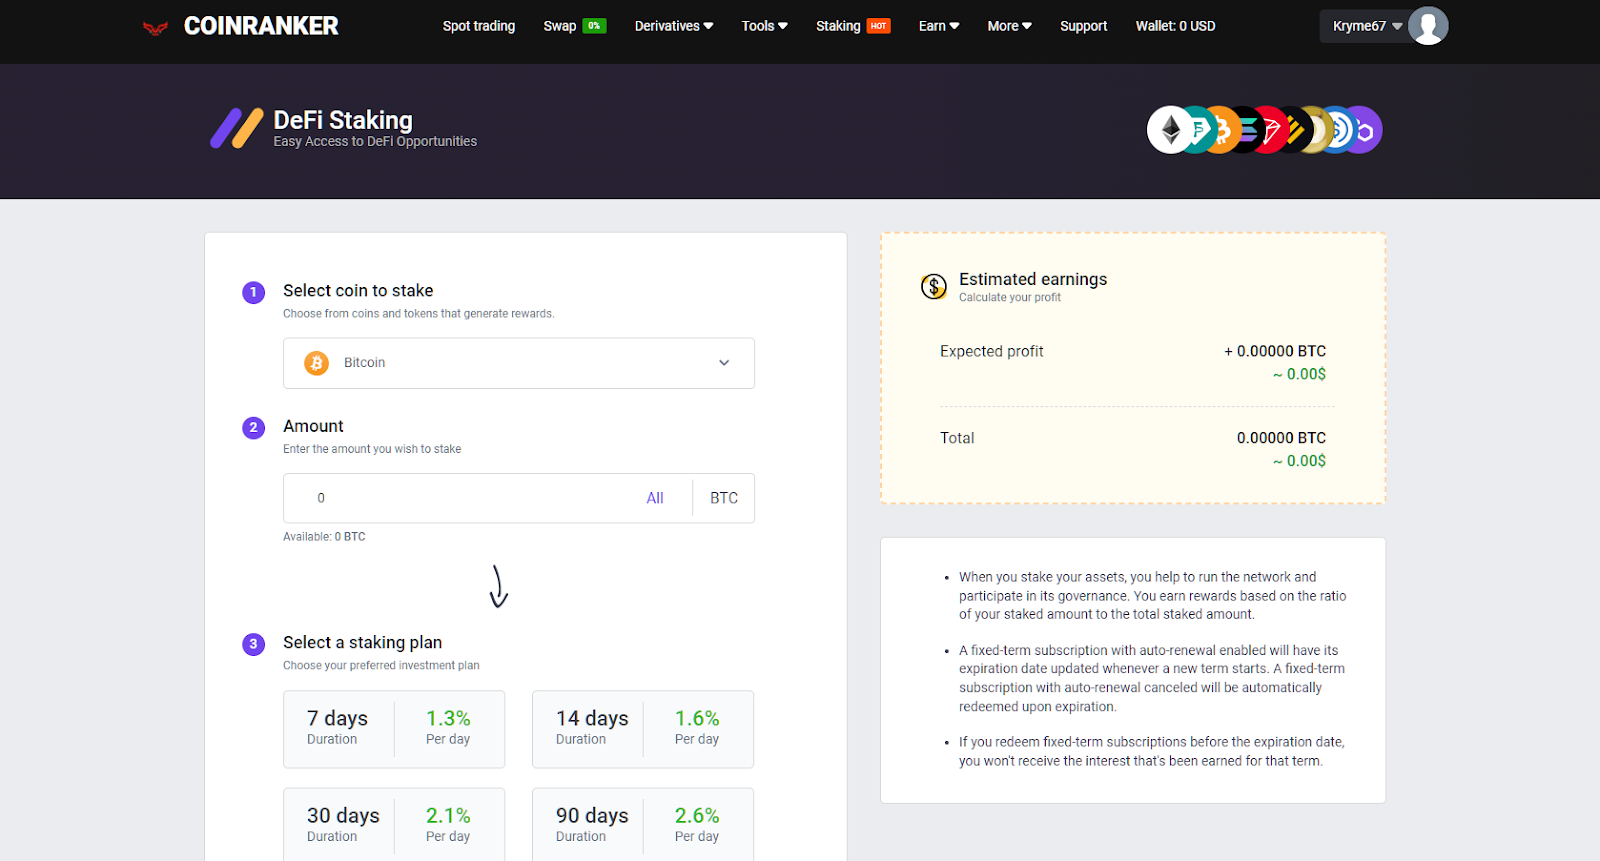Select the 14 days staking plan
The height and width of the screenshot is (861, 1600).
(x=642, y=729)
